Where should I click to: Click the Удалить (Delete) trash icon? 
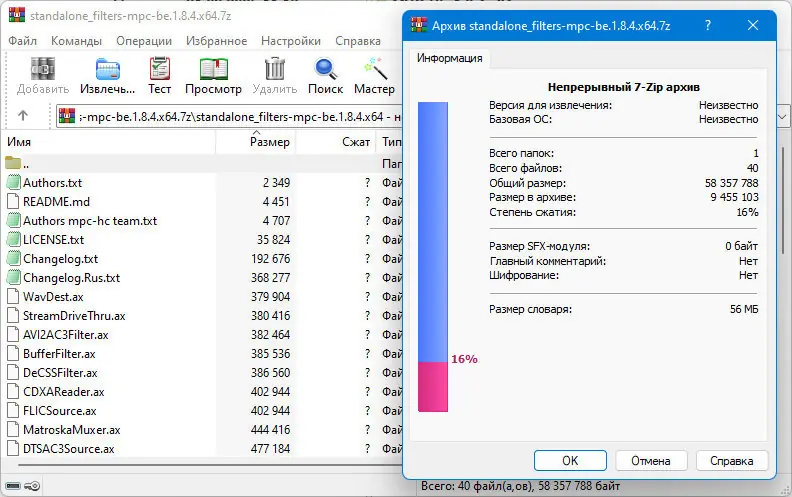275,69
